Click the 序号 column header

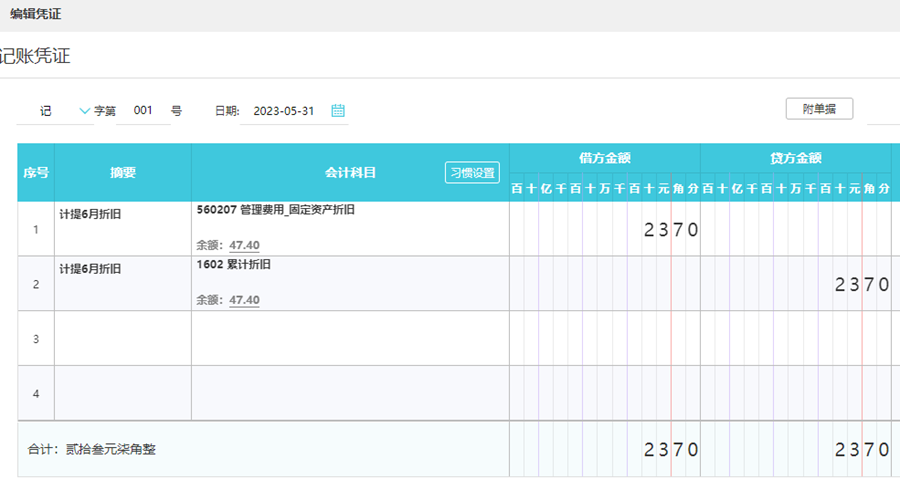click(36, 173)
